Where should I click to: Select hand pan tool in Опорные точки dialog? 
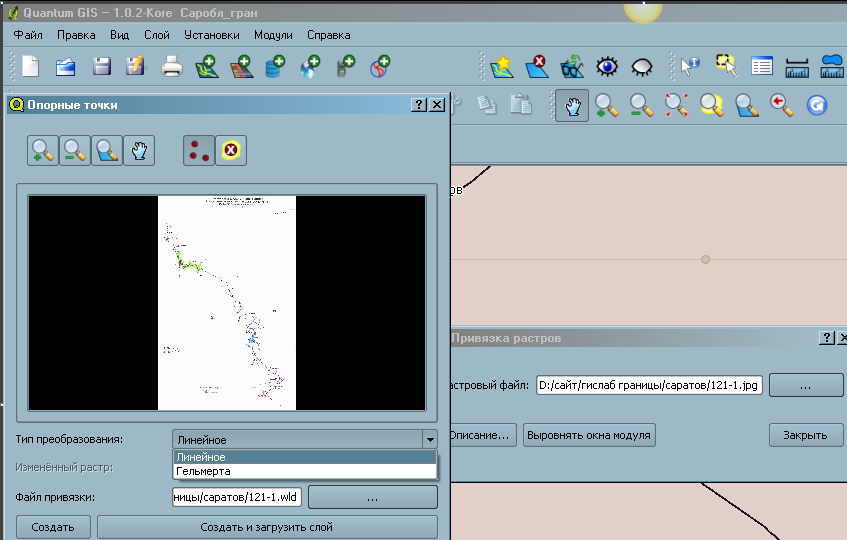[x=141, y=150]
